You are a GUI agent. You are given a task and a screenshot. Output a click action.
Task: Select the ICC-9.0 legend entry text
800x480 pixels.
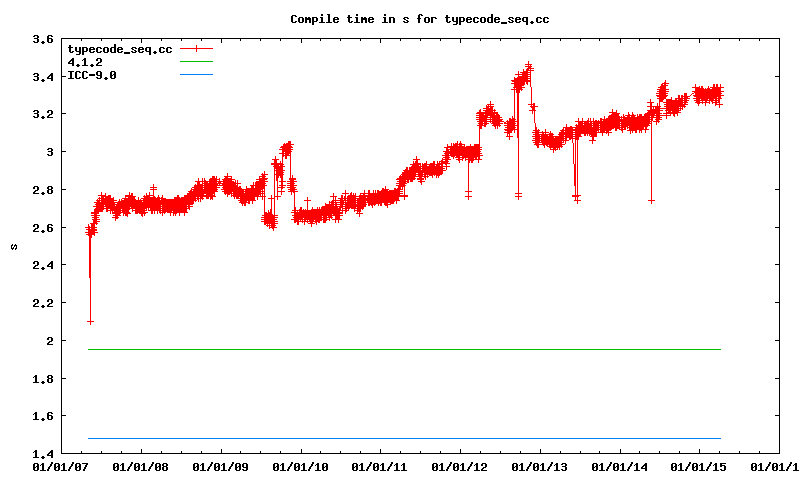click(x=92, y=75)
